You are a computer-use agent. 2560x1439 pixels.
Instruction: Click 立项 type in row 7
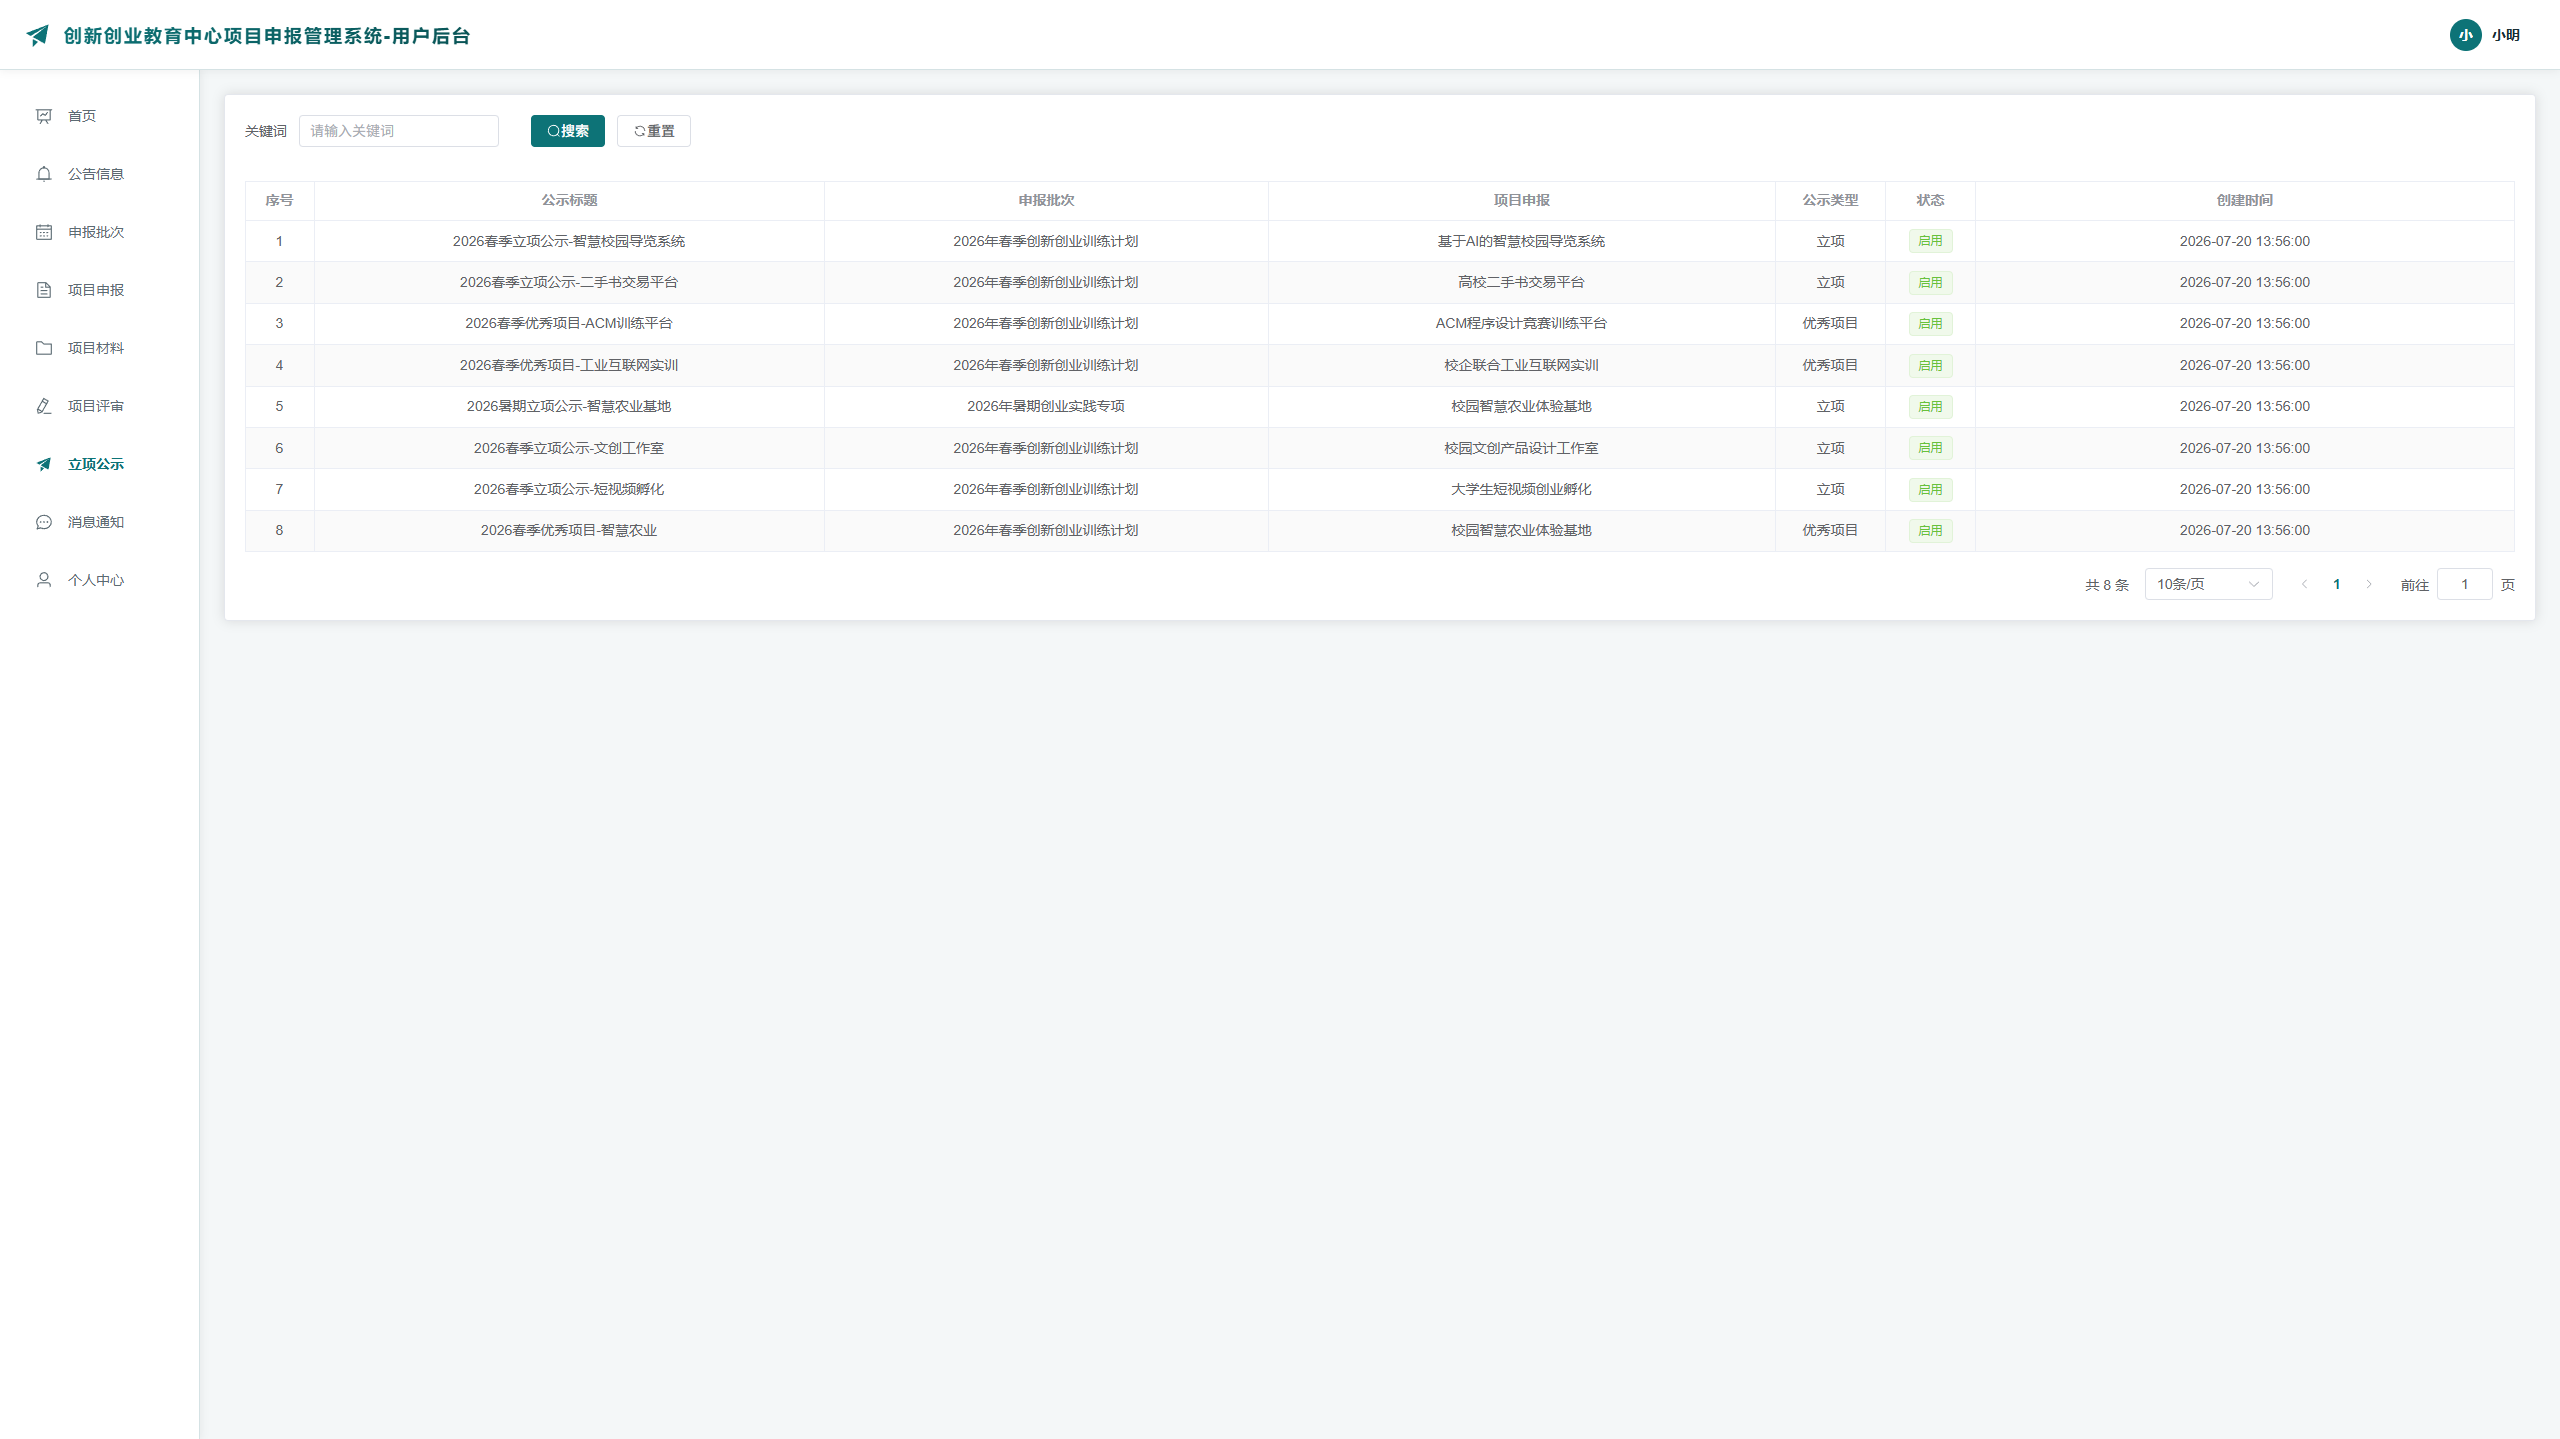click(1830, 489)
